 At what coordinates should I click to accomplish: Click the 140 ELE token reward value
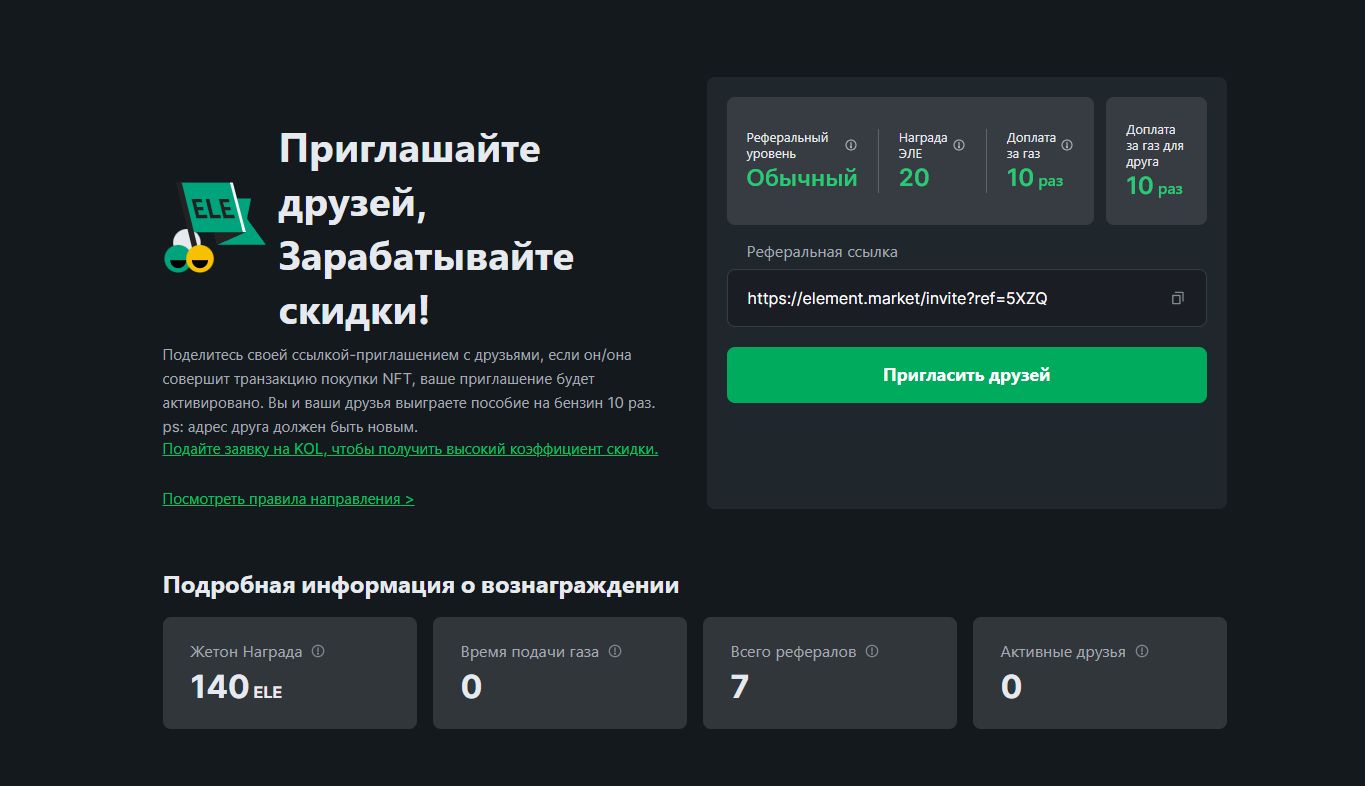(x=236, y=687)
